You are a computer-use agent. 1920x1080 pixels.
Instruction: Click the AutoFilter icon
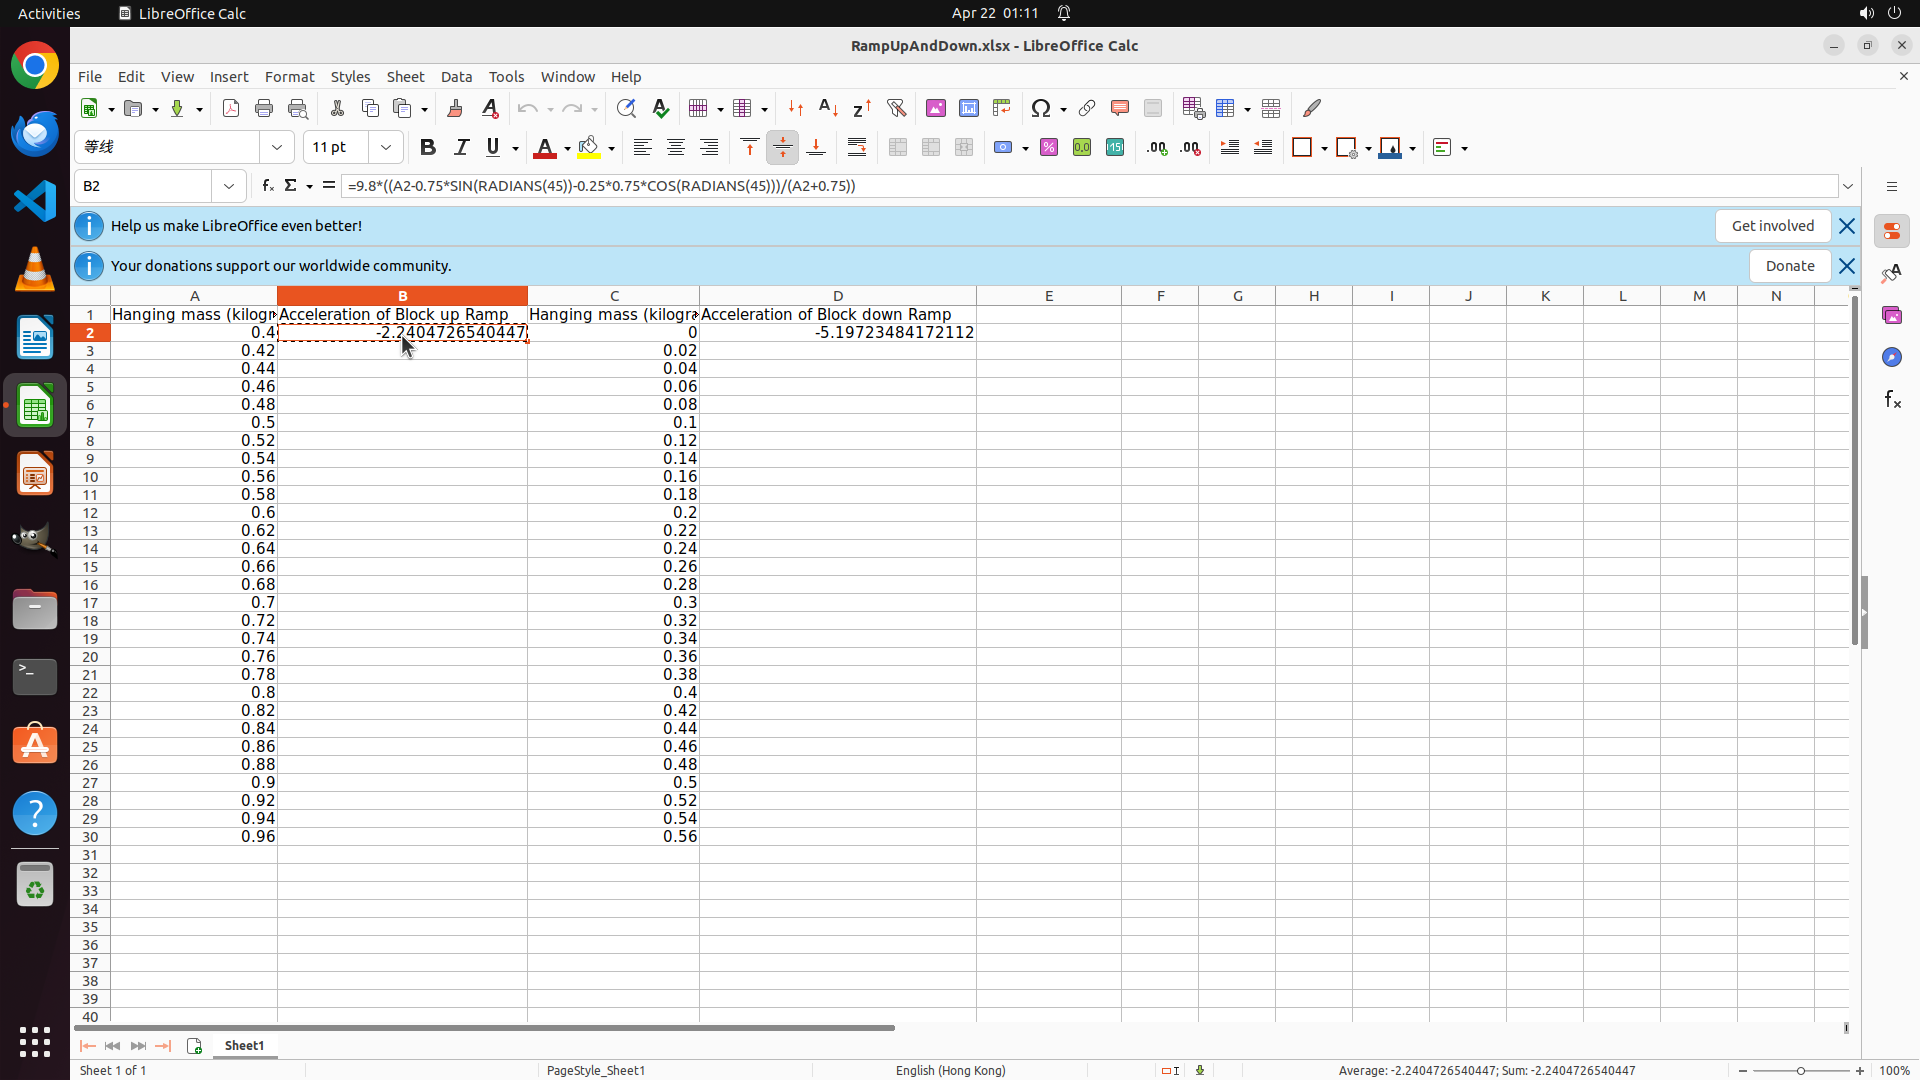[896, 108]
